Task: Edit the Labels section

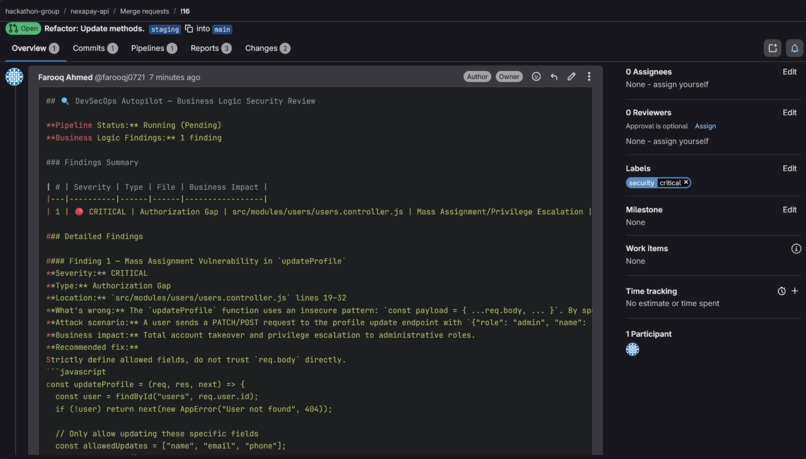Action: 790,169
